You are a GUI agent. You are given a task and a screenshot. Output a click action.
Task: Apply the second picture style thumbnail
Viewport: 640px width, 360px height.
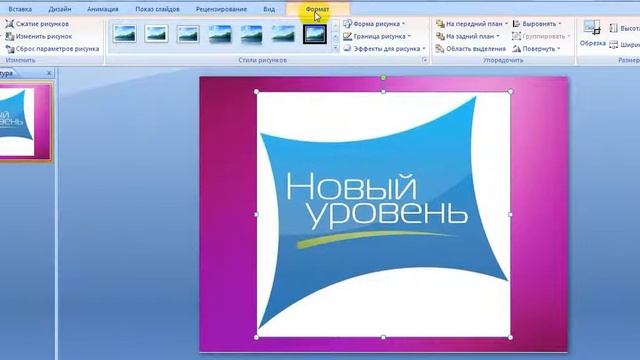pyautogui.click(x=156, y=34)
